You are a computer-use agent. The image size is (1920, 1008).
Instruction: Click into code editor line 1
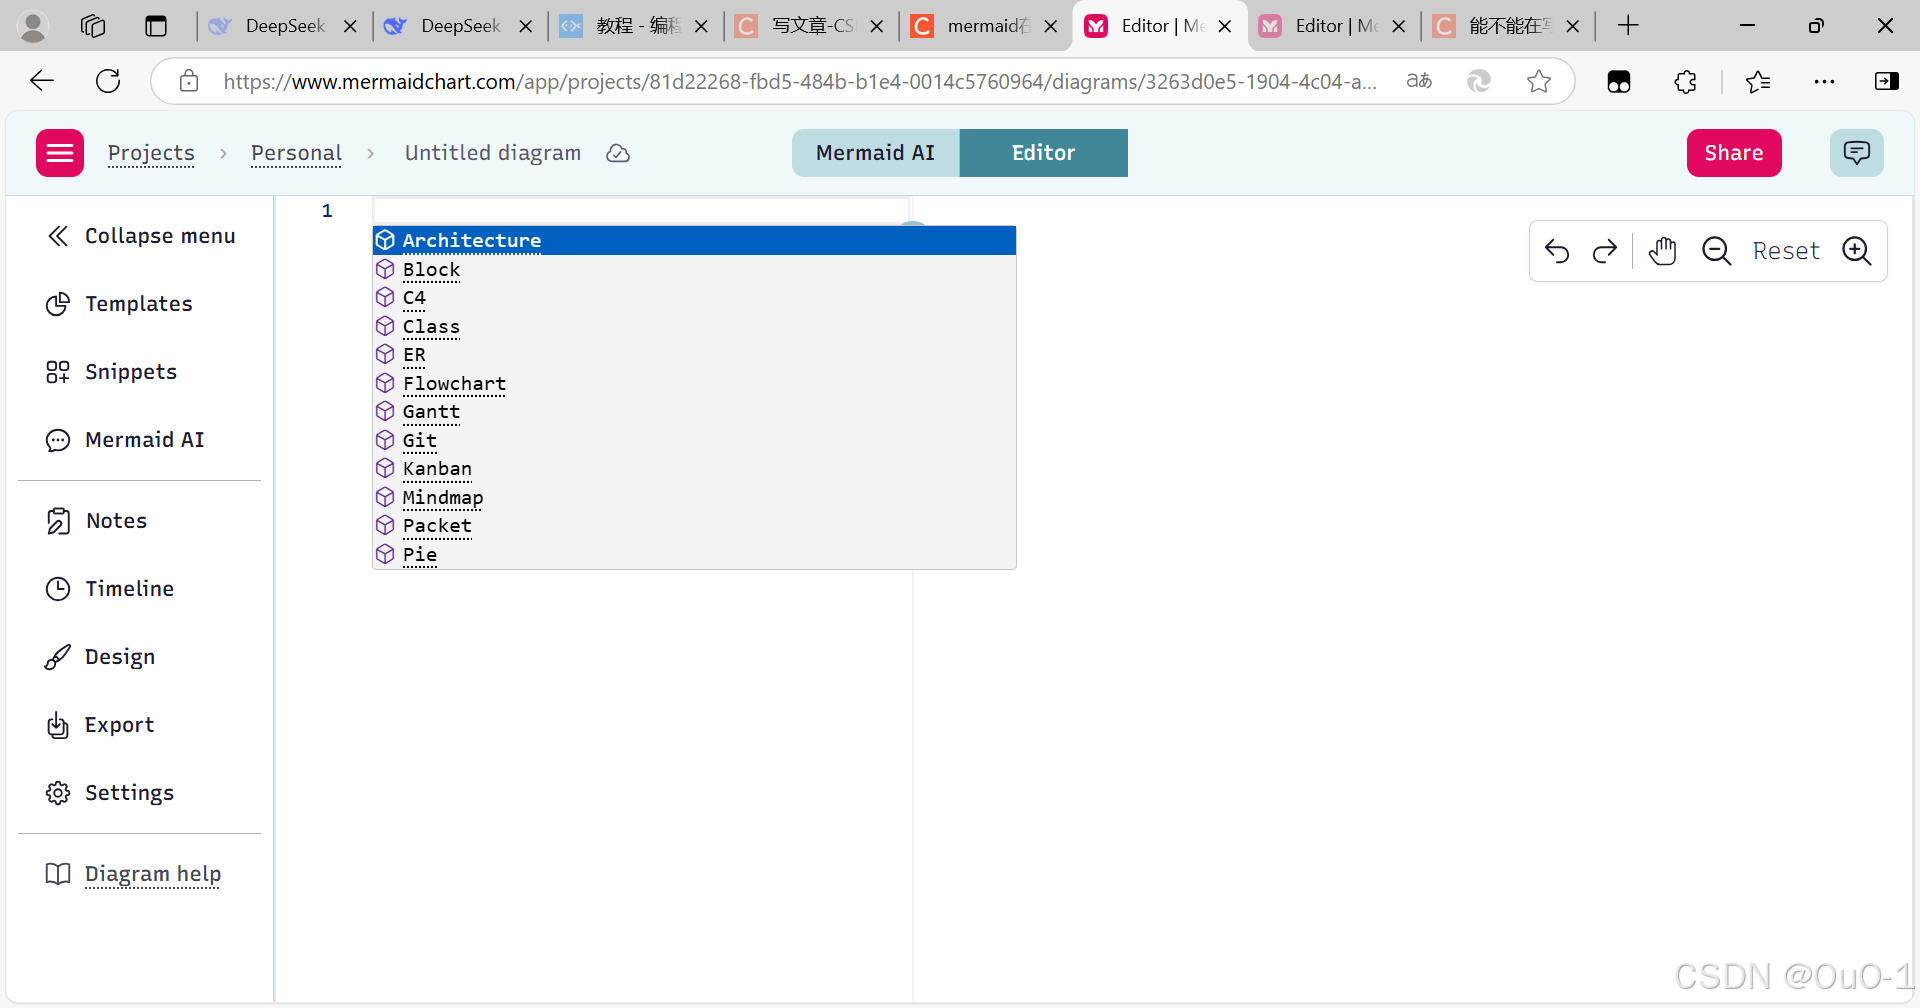(640, 211)
